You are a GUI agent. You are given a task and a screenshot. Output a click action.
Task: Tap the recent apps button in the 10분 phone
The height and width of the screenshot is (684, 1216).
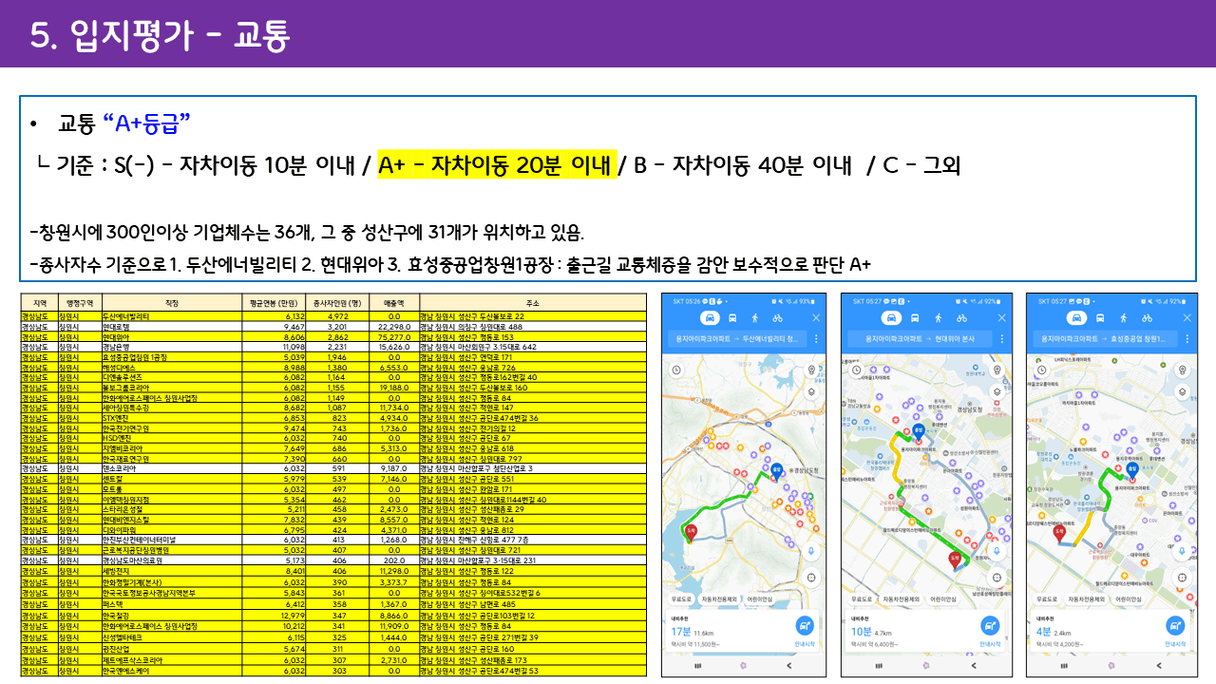coord(881,665)
